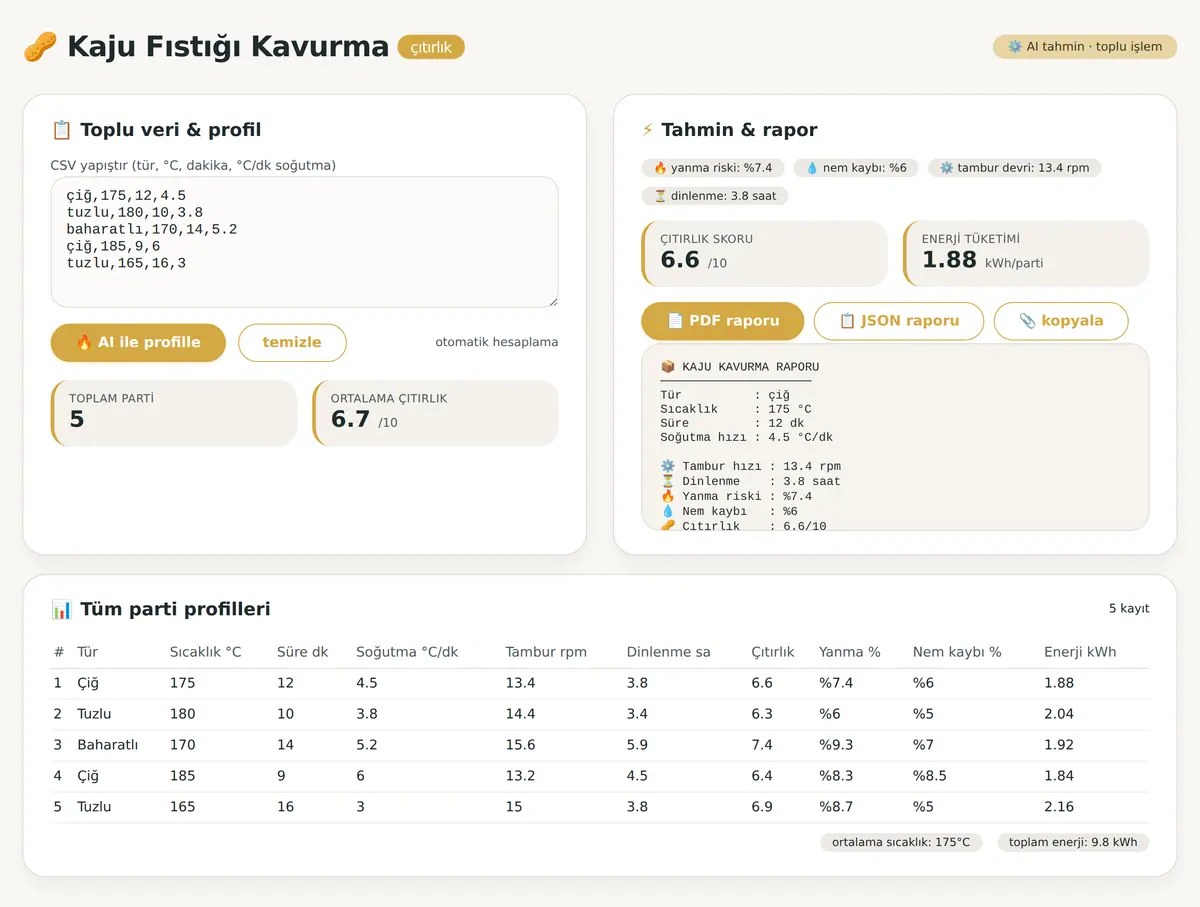
Task: Select the ORTALAMA ÇITIRLIK value 6.7
Action: point(351,420)
